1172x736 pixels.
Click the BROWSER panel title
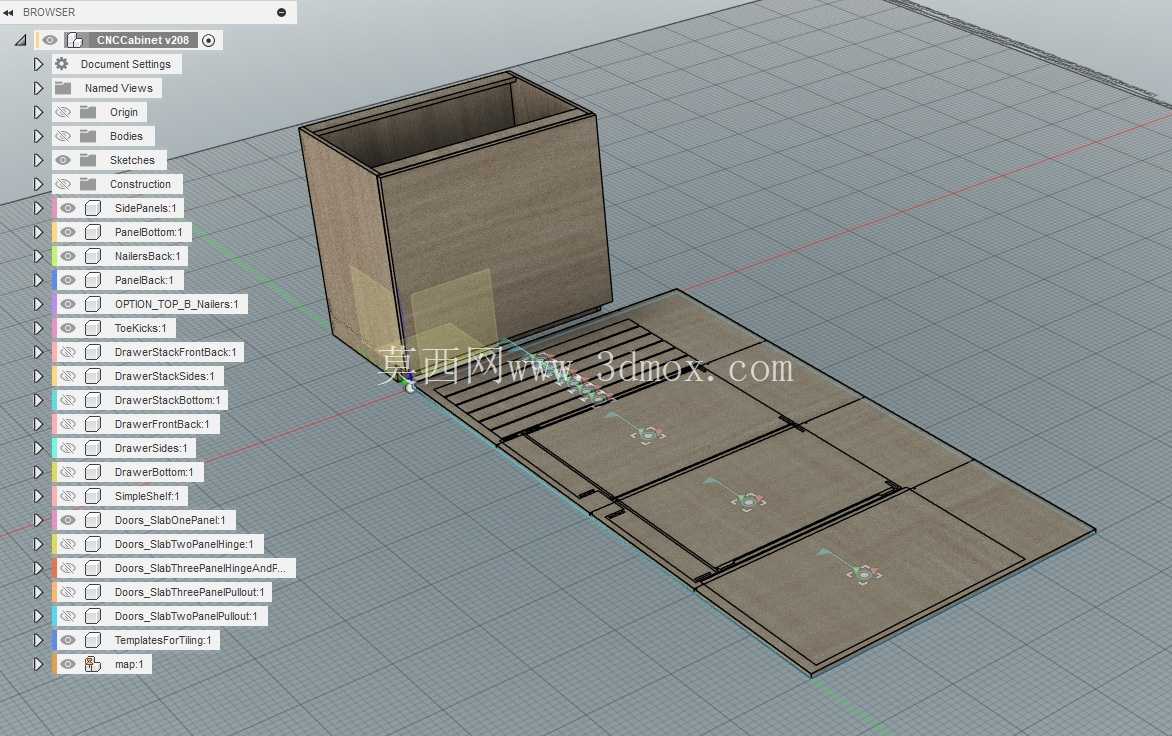(x=49, y=13)
